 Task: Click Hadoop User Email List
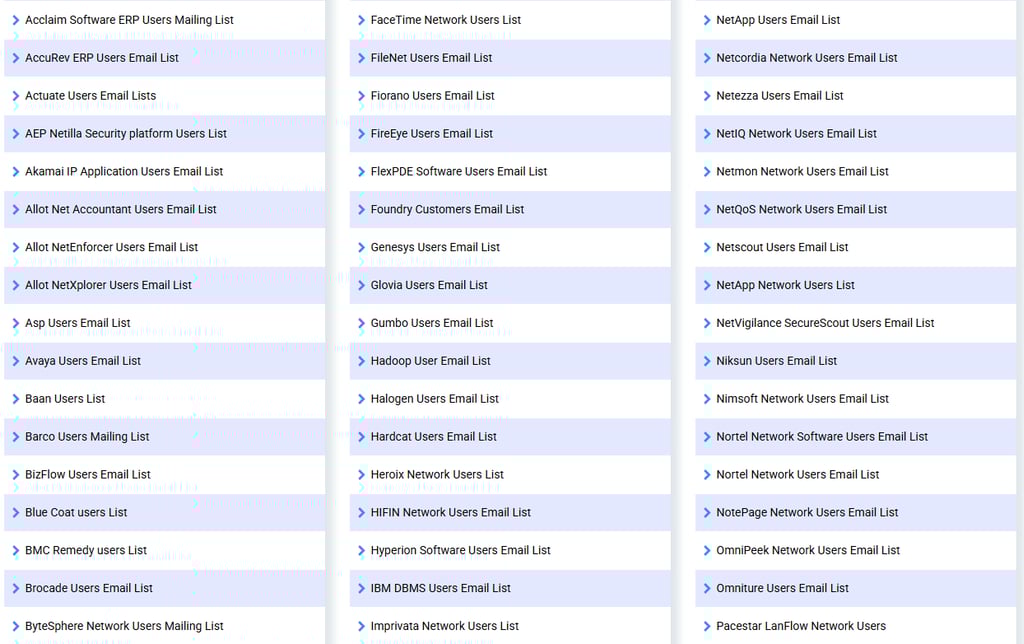[430, 361]
